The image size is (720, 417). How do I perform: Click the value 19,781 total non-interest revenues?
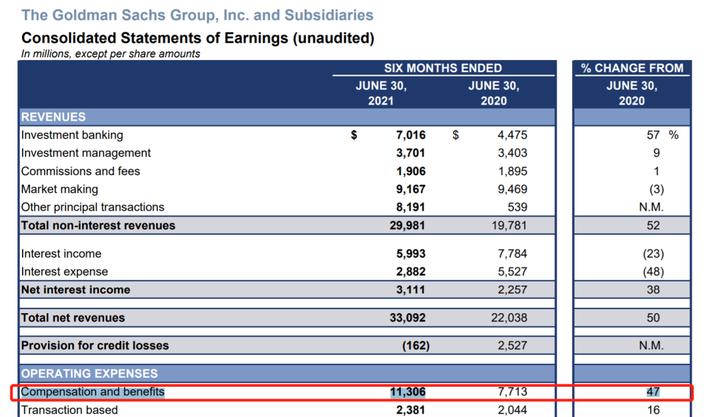point(509,225)
